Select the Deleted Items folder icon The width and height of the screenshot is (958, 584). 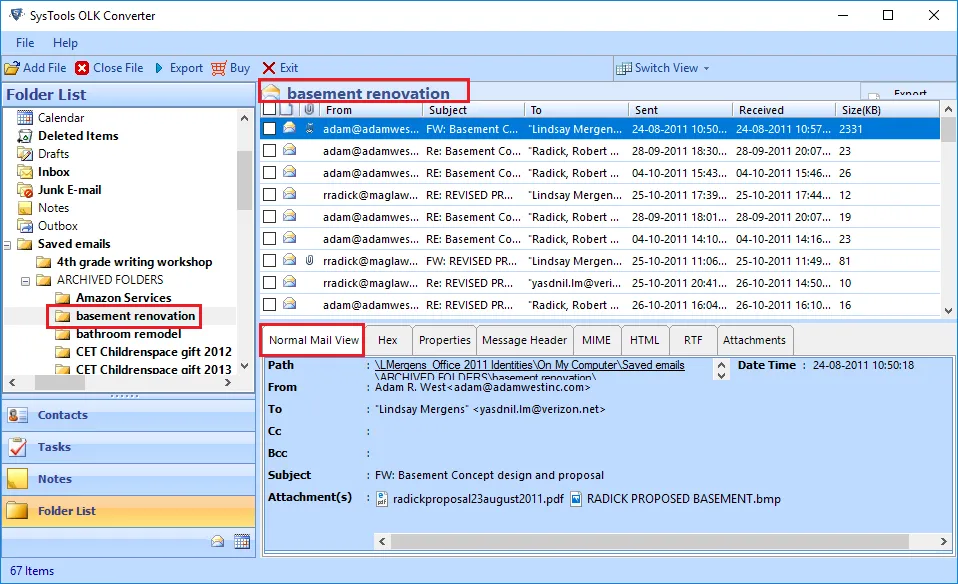click(x=25, y=136)
